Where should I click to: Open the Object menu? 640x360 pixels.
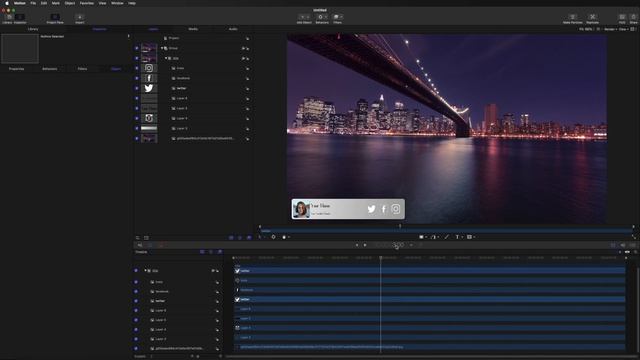(70, 3)
